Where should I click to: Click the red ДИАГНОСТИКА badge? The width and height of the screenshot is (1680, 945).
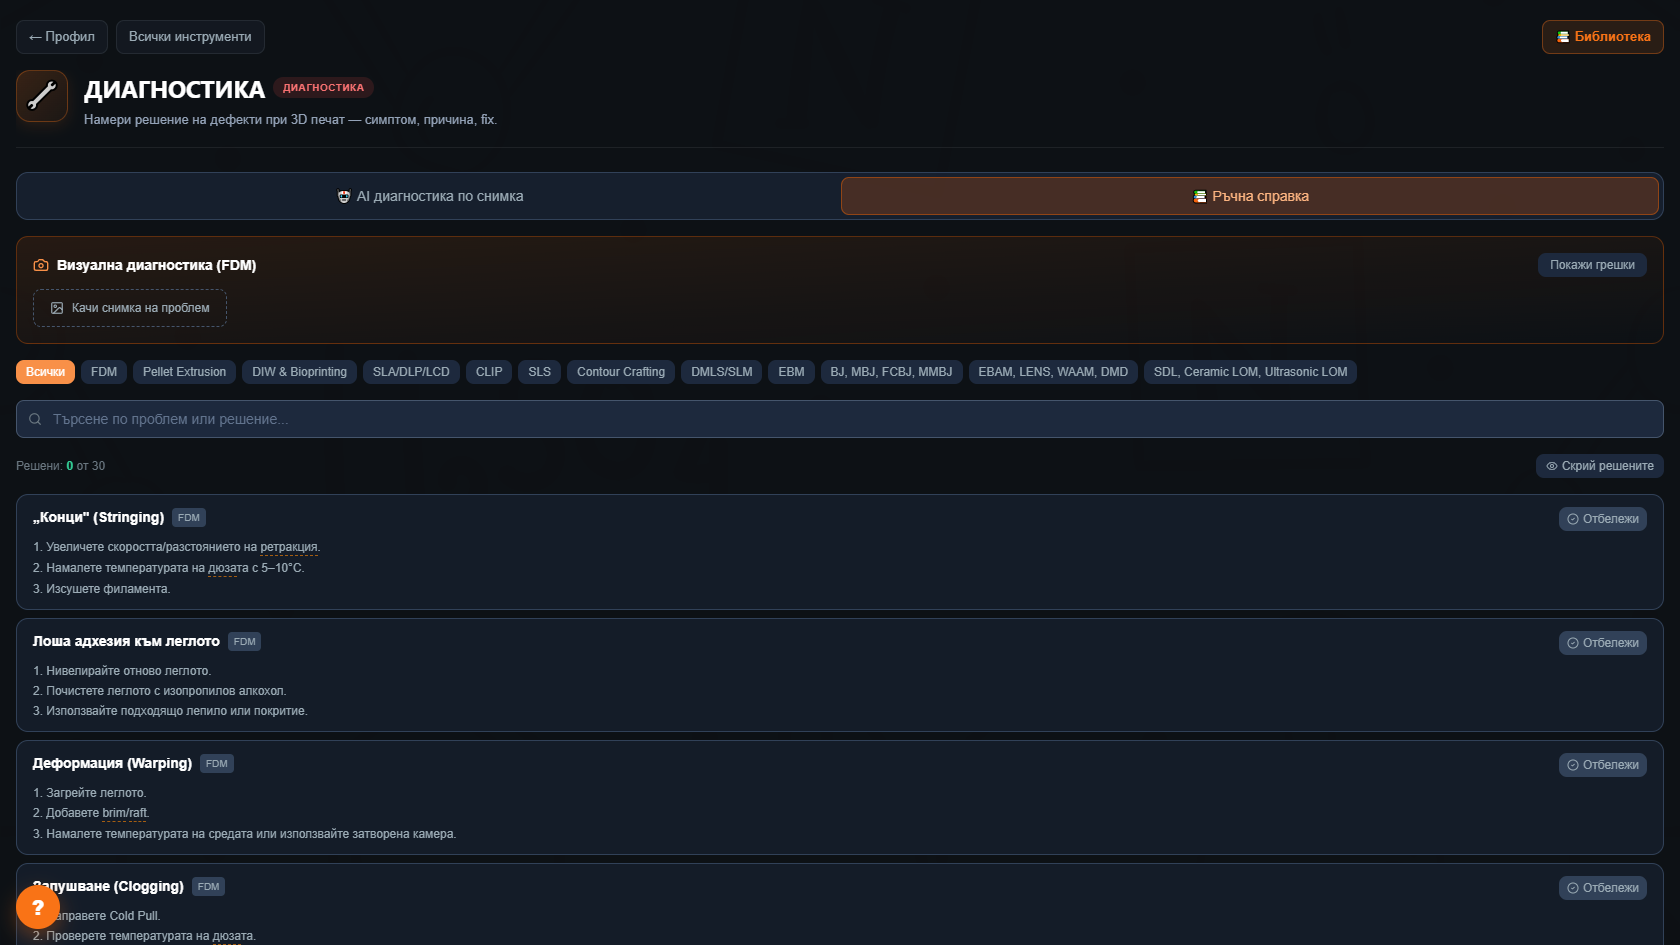pyautogui.click(x=323, y=88)
